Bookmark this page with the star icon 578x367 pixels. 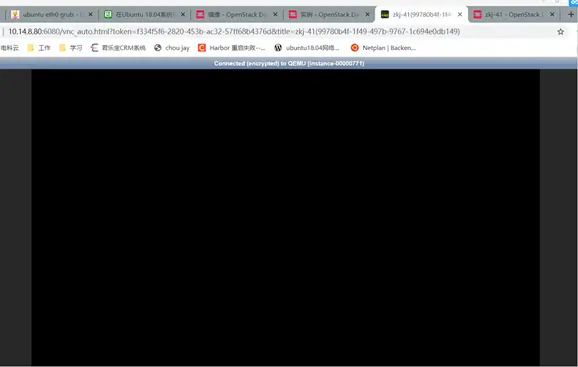click(x=561, y=32)
